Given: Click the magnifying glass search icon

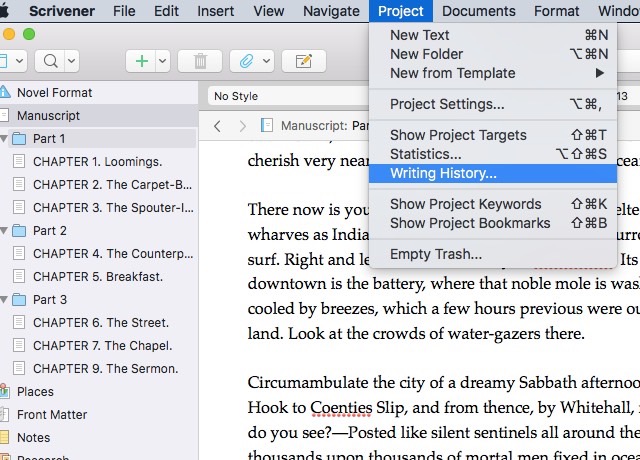Looking at the screenshot, I should click(x=50, y=61).
